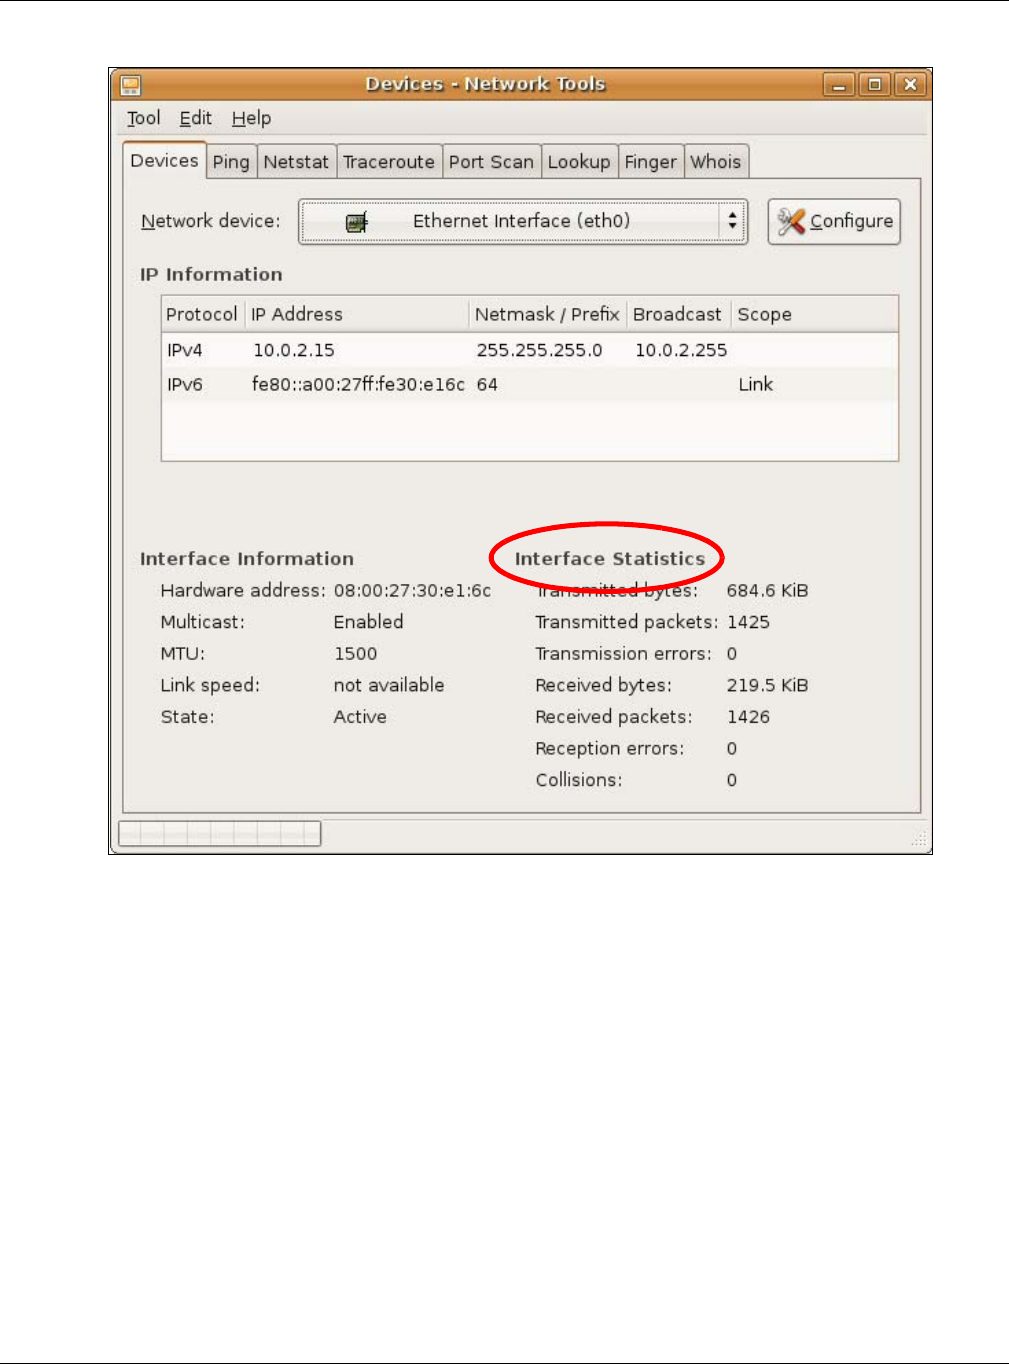Close the Network Tools window
This screenshot has width=1009, height=1364.
(x=910, y=85)
